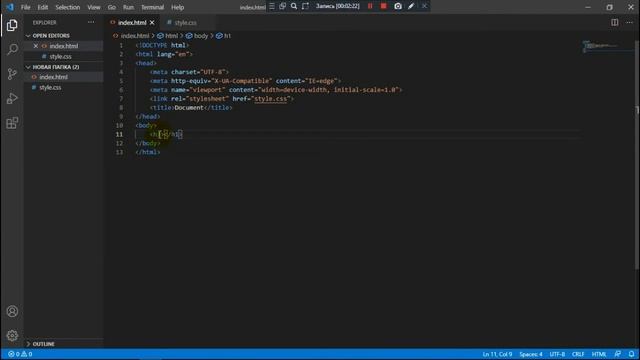Open the Help menu

[x=178, y=7]
